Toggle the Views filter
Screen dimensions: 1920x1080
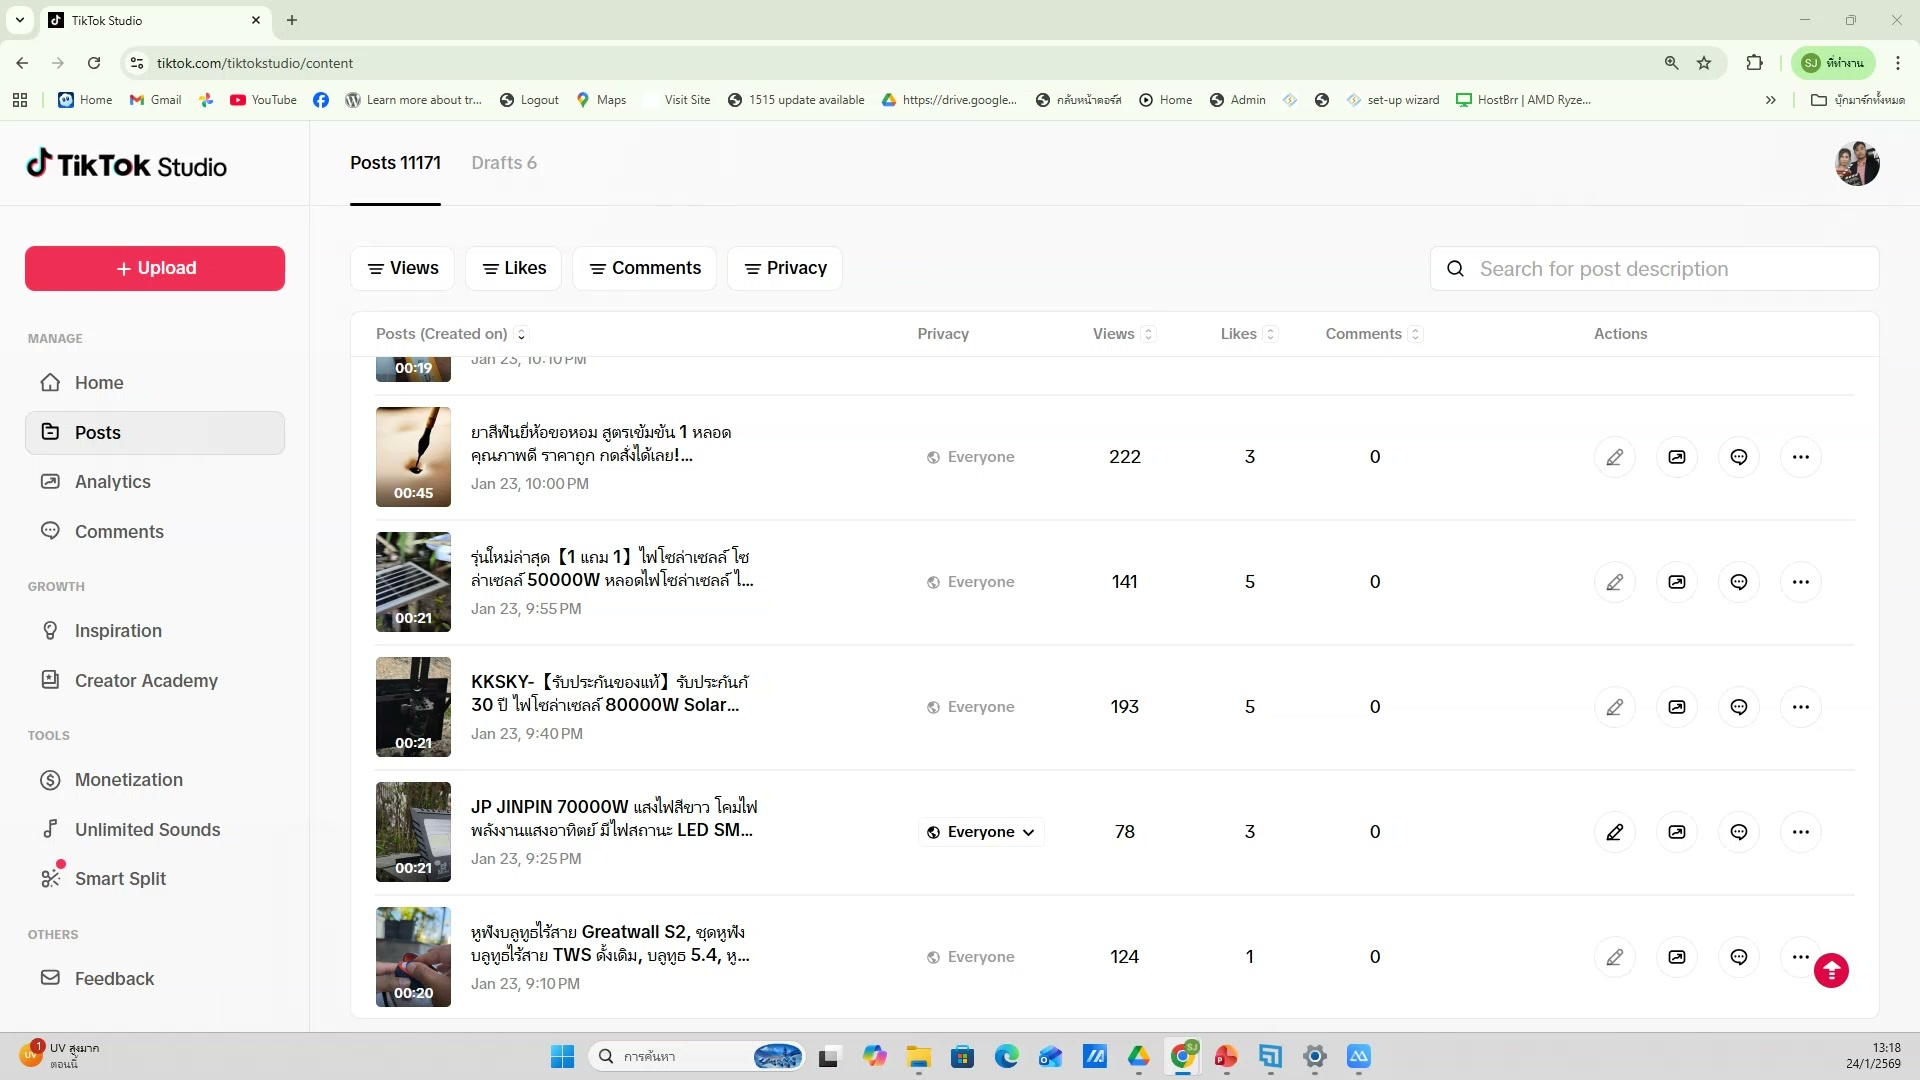[402, 267]
